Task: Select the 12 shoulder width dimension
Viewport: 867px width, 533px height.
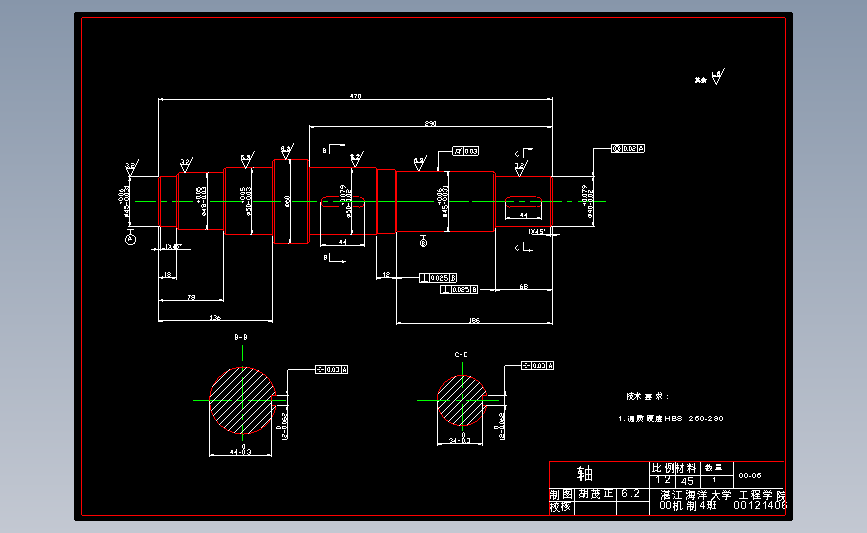Action: [386, 274]
